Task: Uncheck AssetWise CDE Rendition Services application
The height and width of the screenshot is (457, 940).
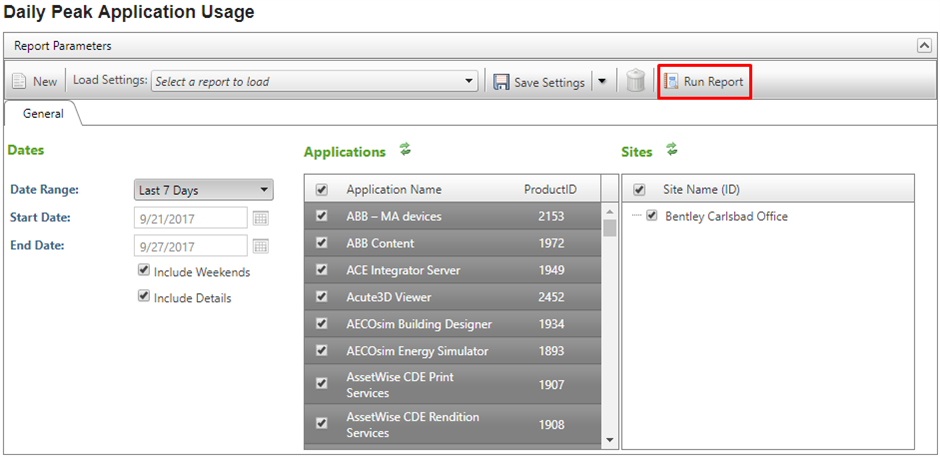Action: tap(321, 423)
